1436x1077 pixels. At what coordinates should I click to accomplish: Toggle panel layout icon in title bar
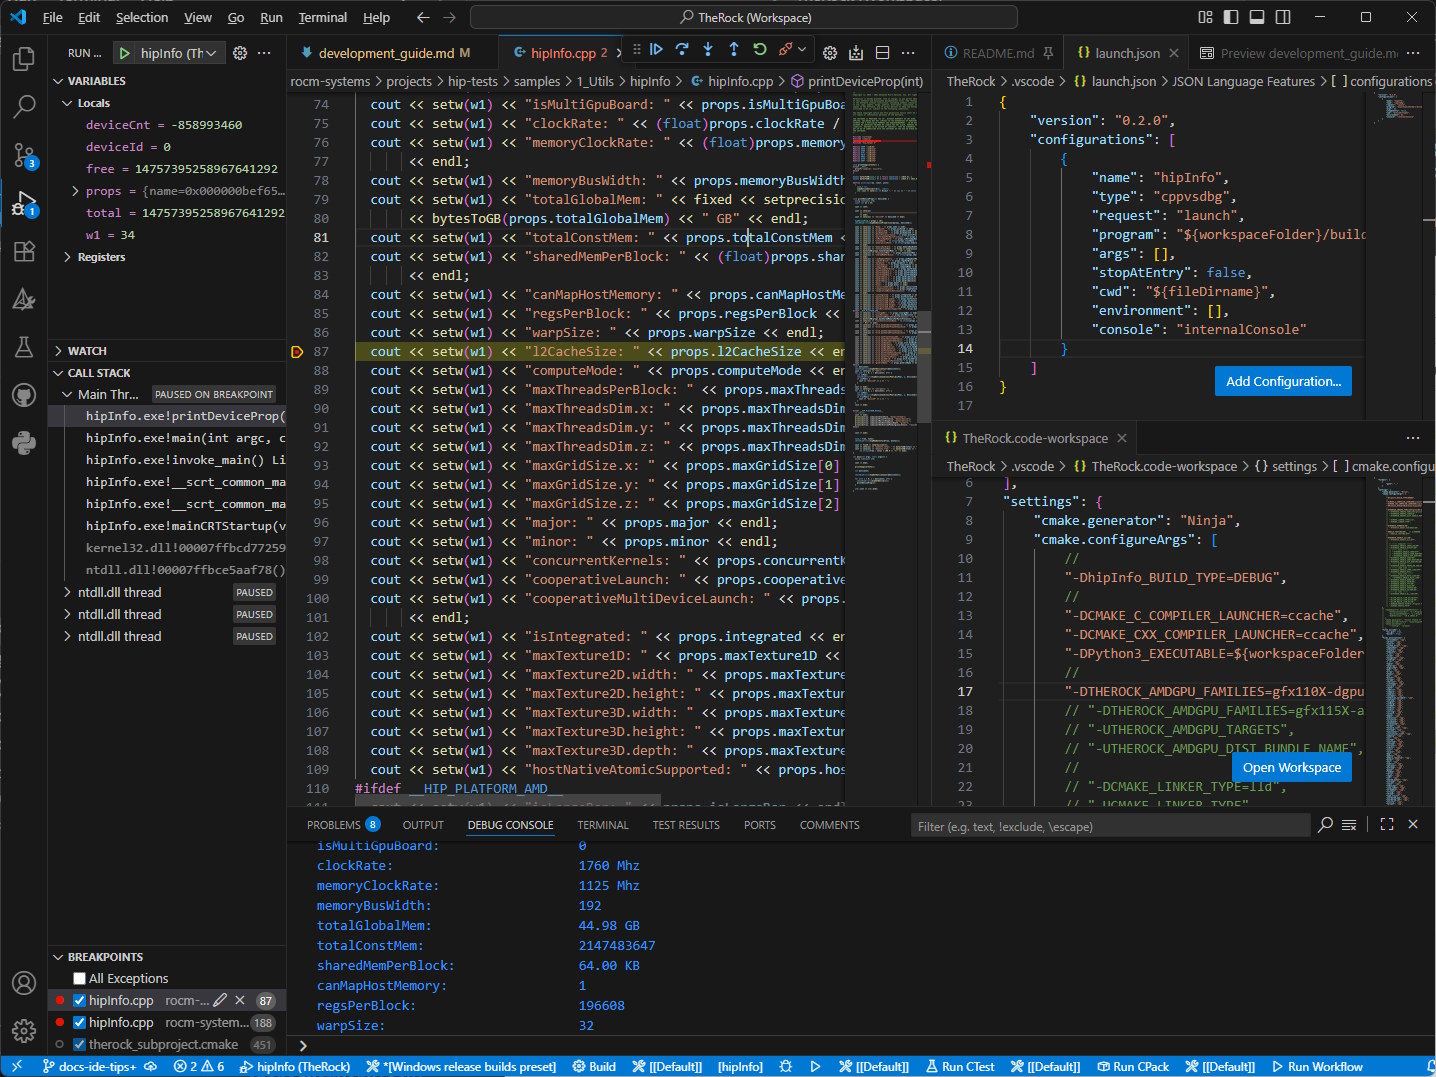(1257, 17)
